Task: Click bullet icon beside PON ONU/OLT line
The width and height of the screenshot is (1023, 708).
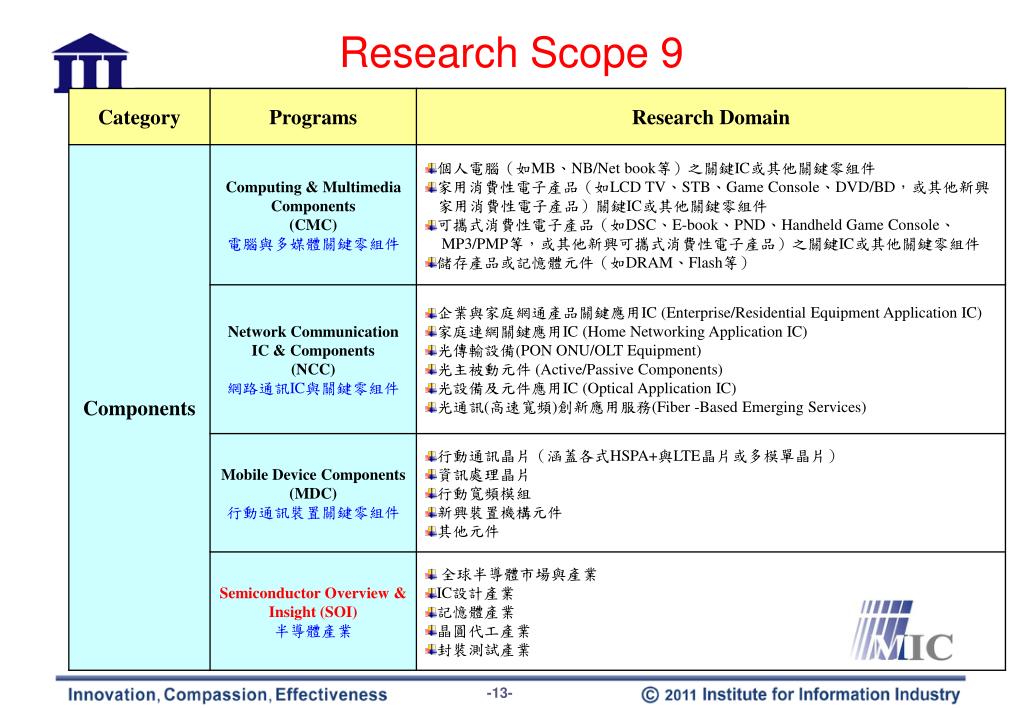Action: tap(431, 351)
